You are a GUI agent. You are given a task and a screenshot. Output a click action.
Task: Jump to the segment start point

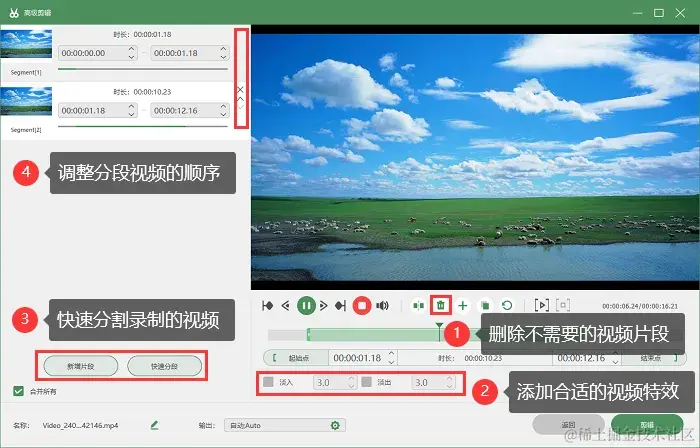(267, 306)
